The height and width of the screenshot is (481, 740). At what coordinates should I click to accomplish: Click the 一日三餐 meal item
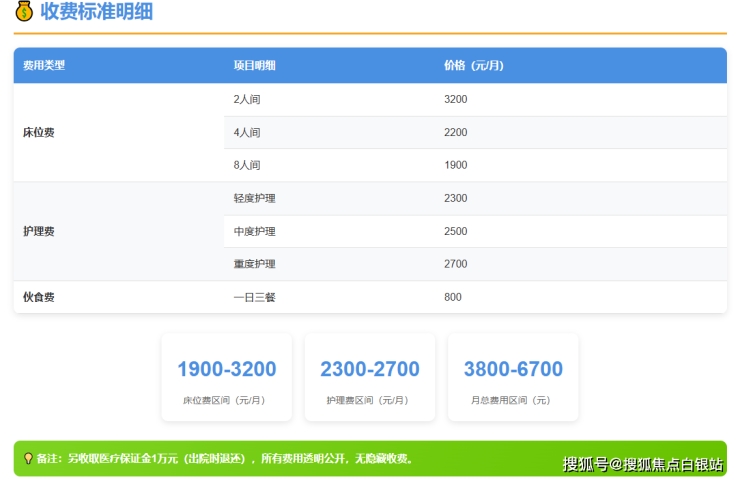pyautogui.click(x=254, y=297)
